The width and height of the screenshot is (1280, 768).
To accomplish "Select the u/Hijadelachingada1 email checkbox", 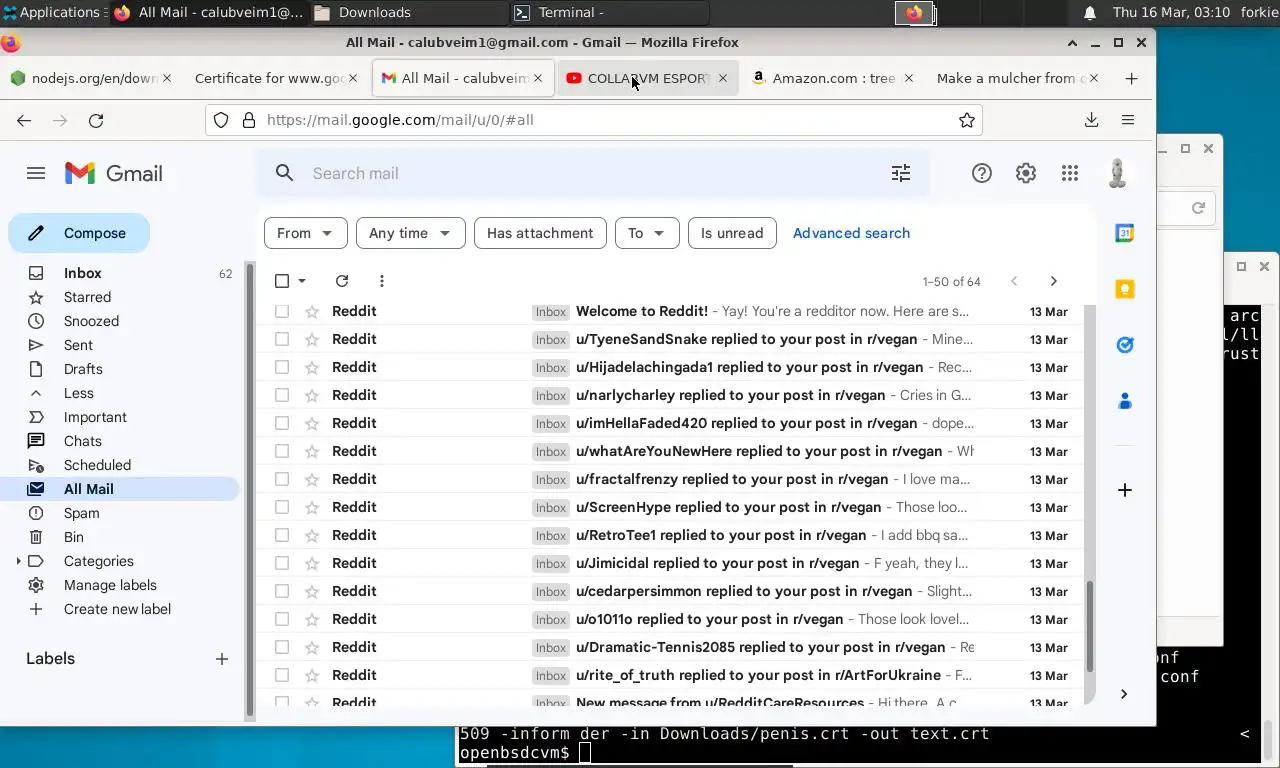I will pos(282,367).
